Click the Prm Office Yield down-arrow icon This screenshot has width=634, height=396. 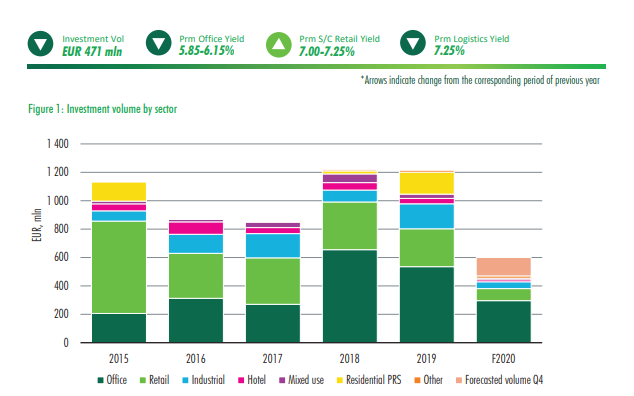click(158, 43)
